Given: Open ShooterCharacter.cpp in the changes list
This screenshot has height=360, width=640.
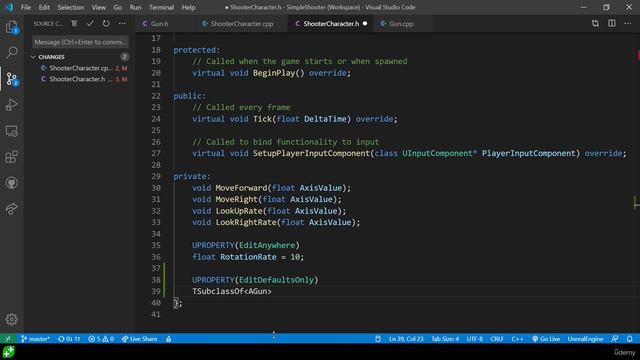Looking at the screenshot, I should pos(80,68).
